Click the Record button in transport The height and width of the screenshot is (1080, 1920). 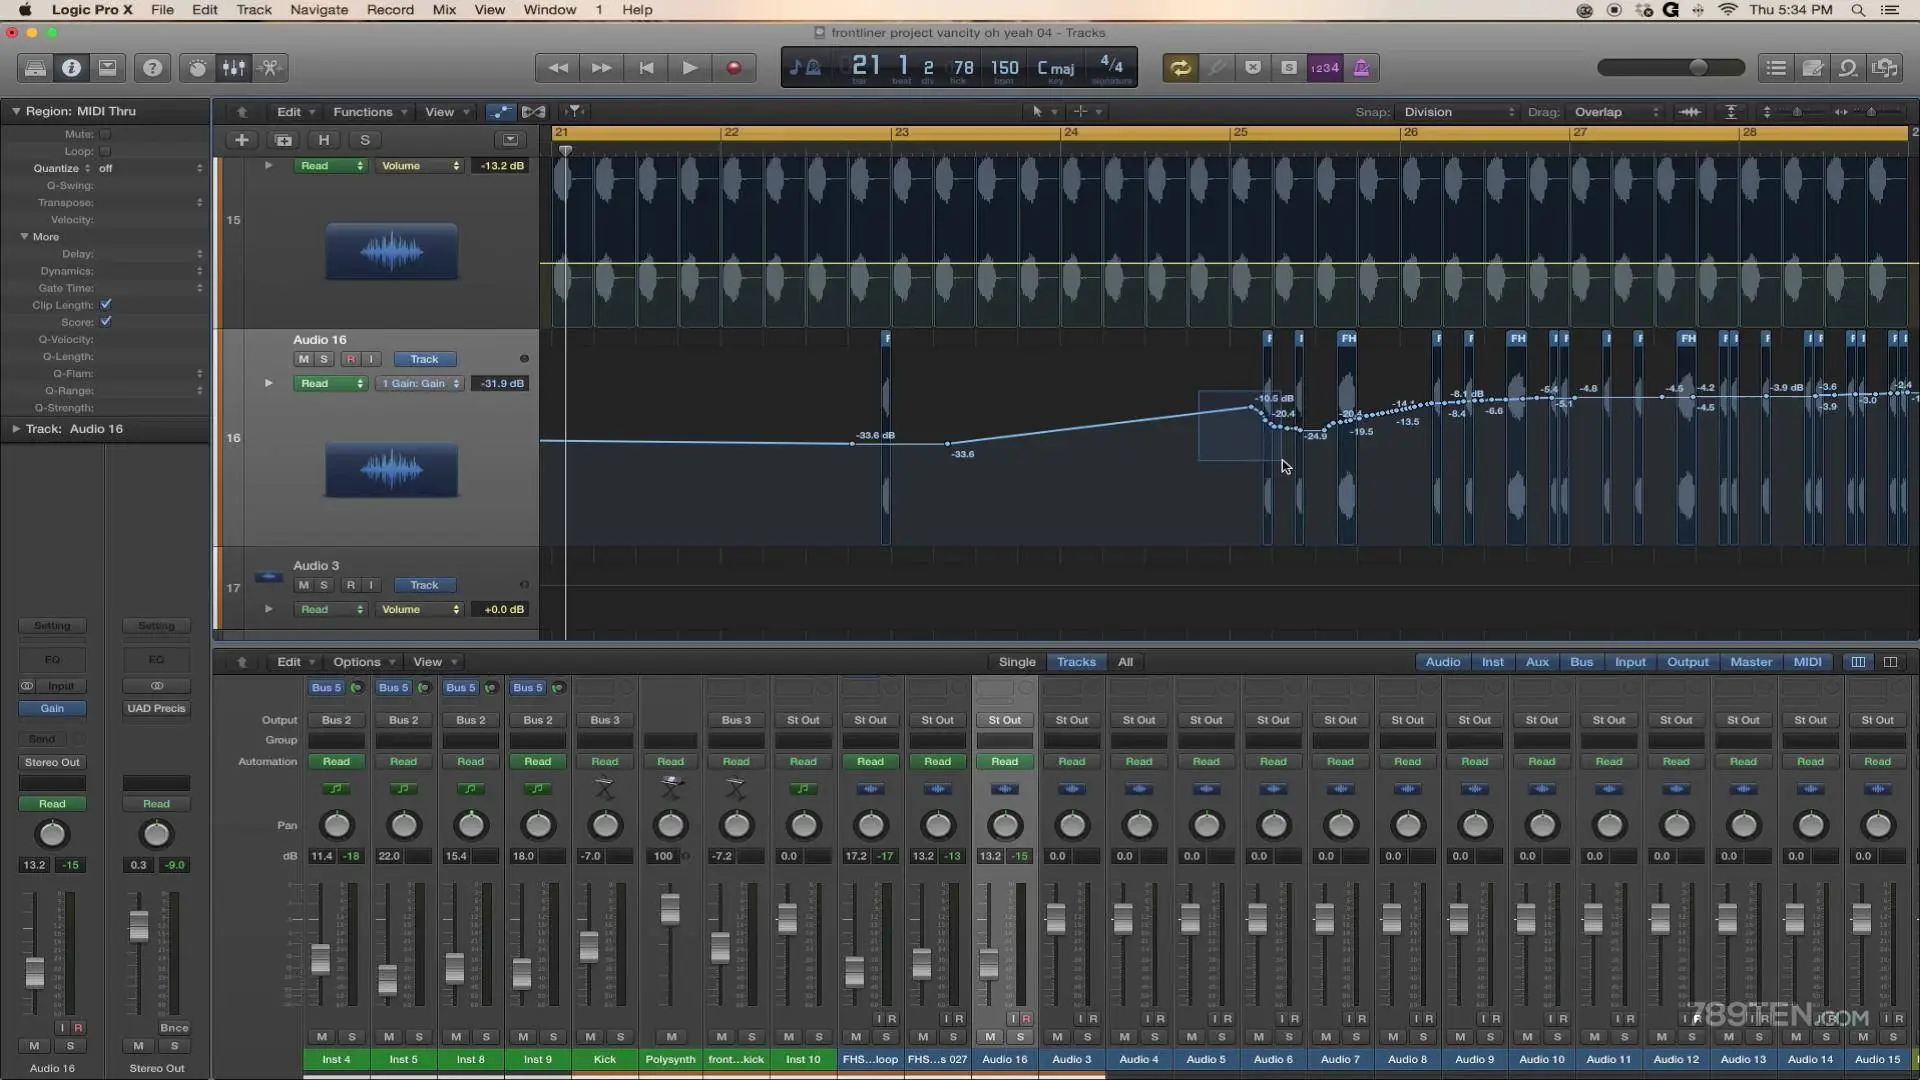point(733,68)
